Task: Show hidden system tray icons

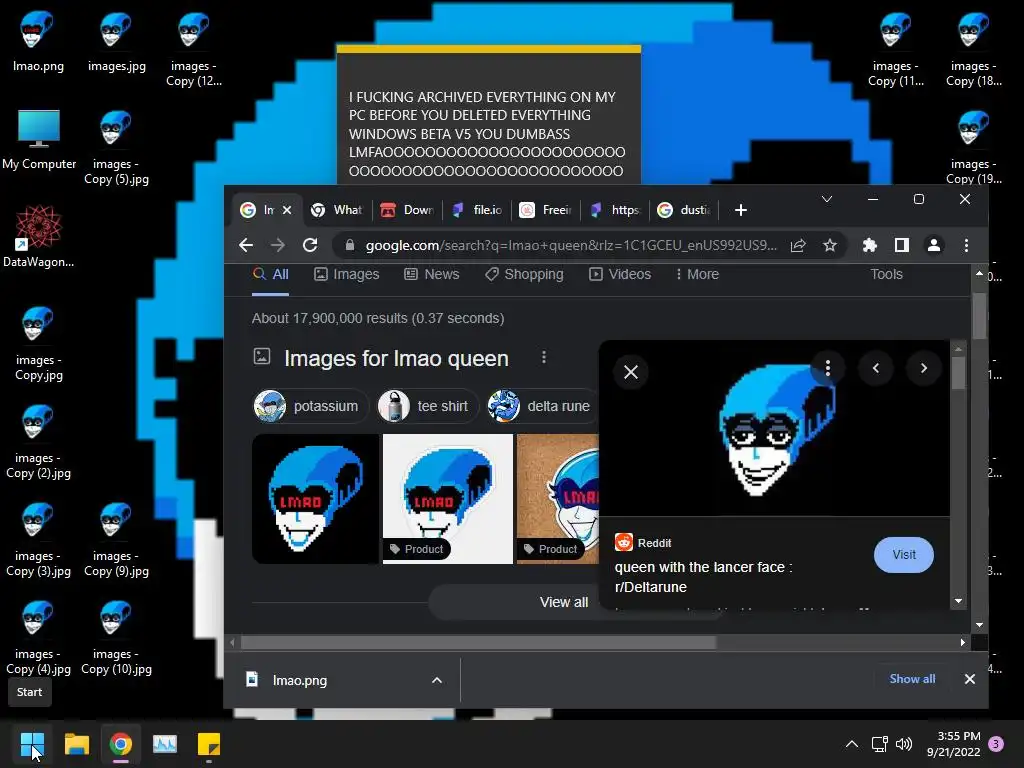Action: 852,744
